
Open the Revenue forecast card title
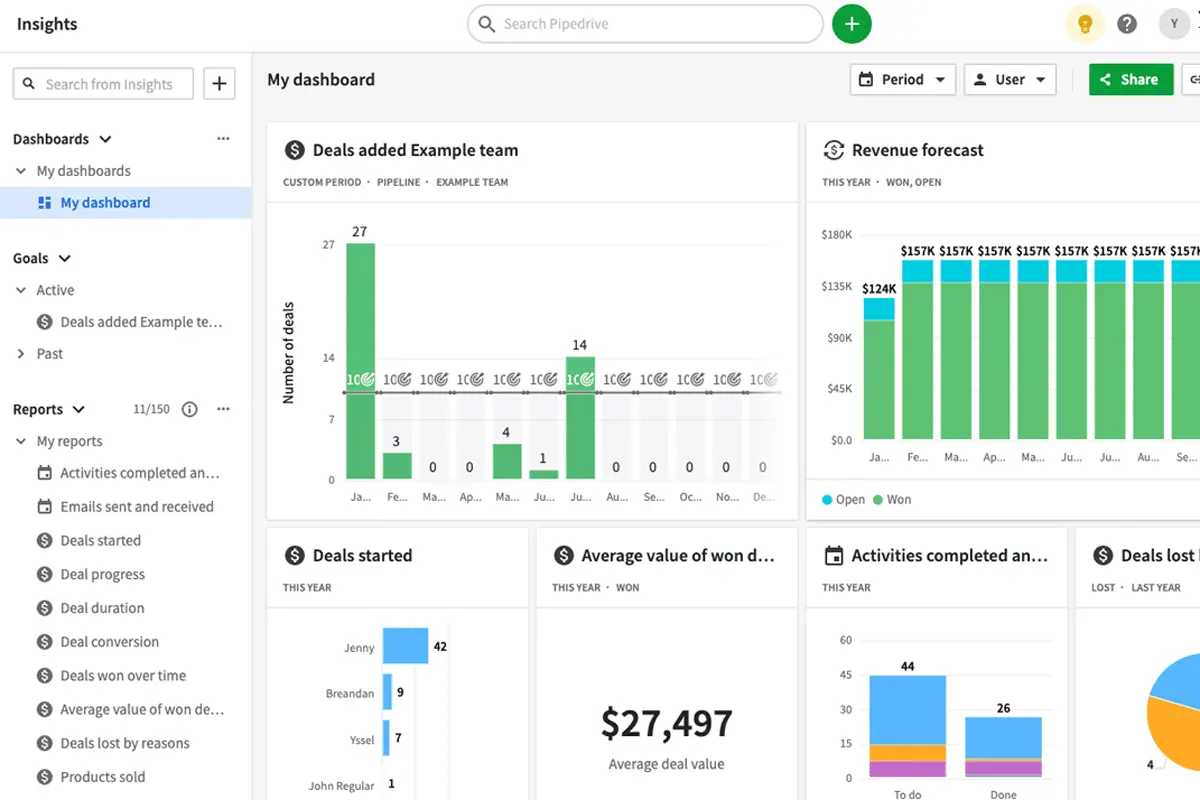918,150
